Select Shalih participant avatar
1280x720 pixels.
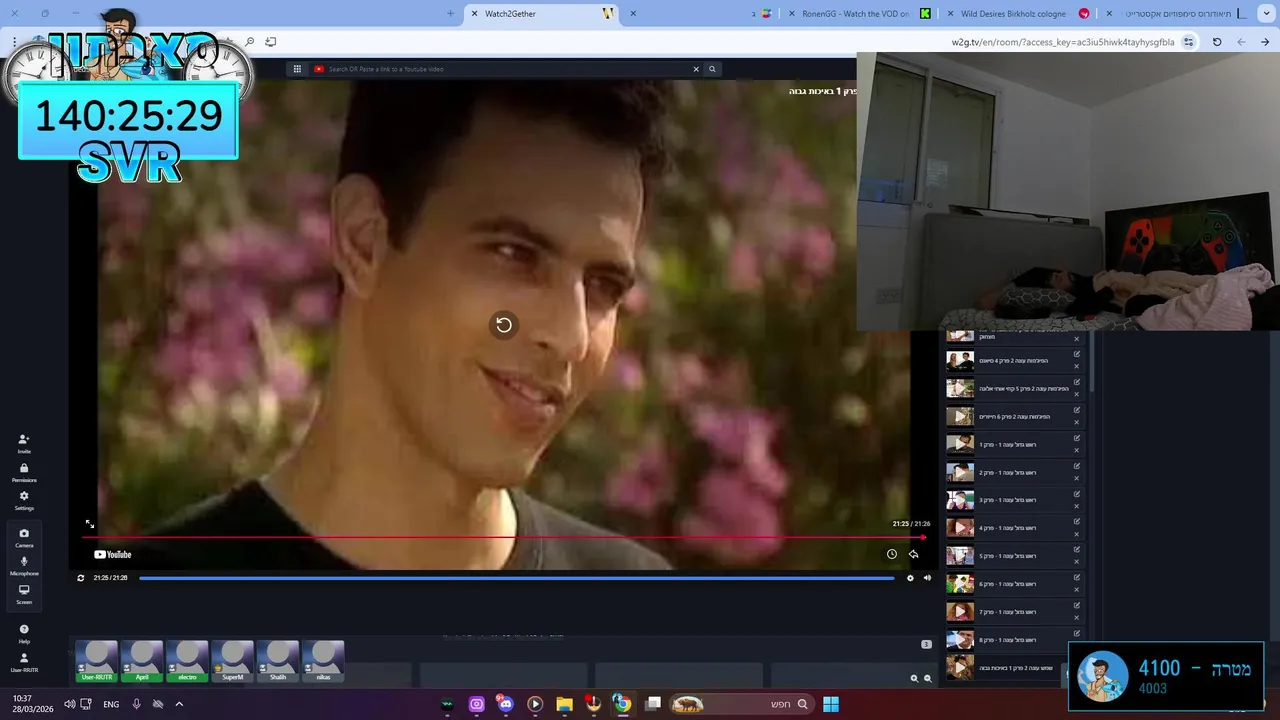pos(278,661)
